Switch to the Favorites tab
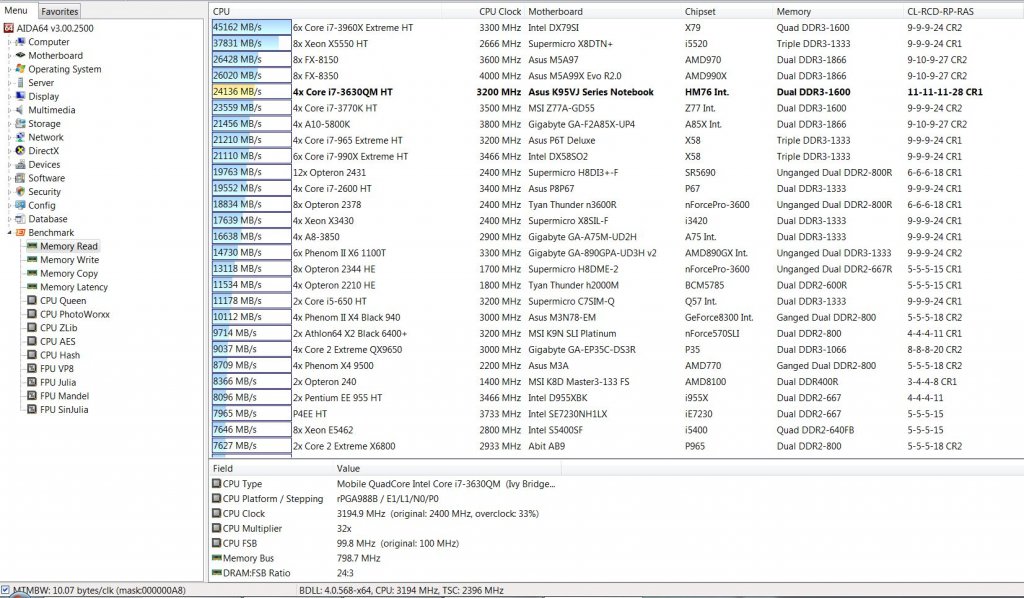 [x=59, y=11]
